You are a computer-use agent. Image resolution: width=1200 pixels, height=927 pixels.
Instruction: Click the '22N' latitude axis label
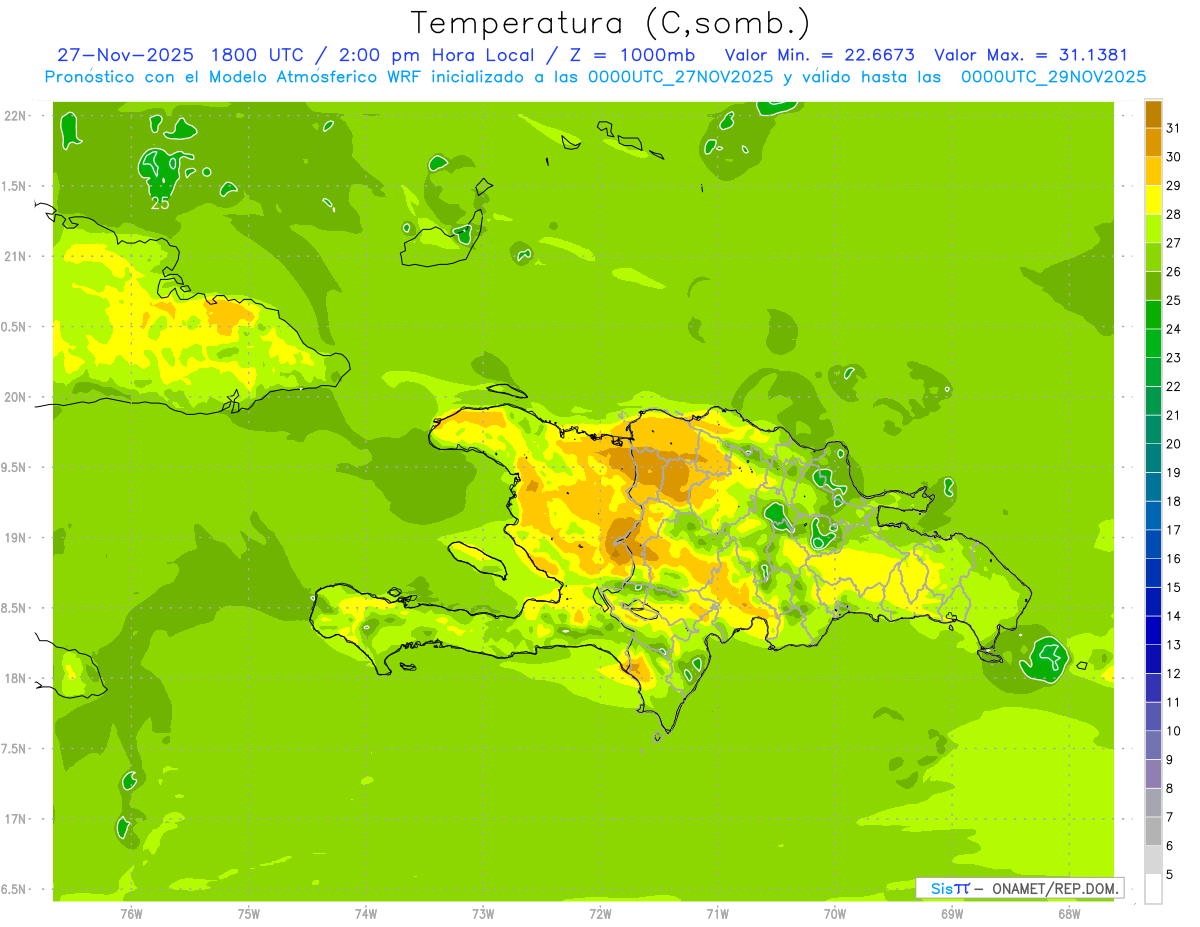click(x=15, y=116)
